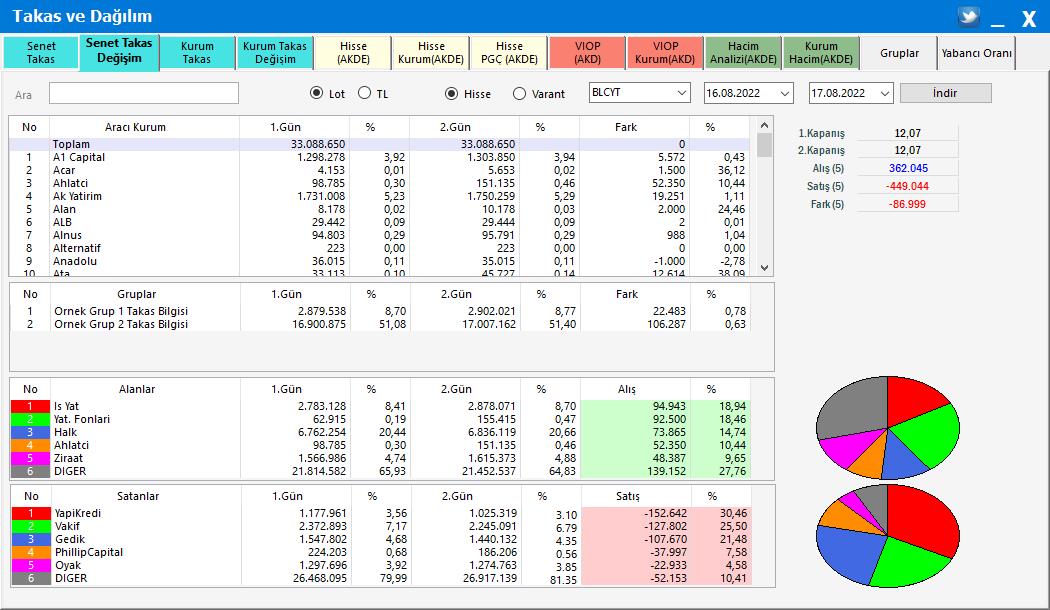
Task: Select Is Yat alış value 94.943
Action: [669, 406]
